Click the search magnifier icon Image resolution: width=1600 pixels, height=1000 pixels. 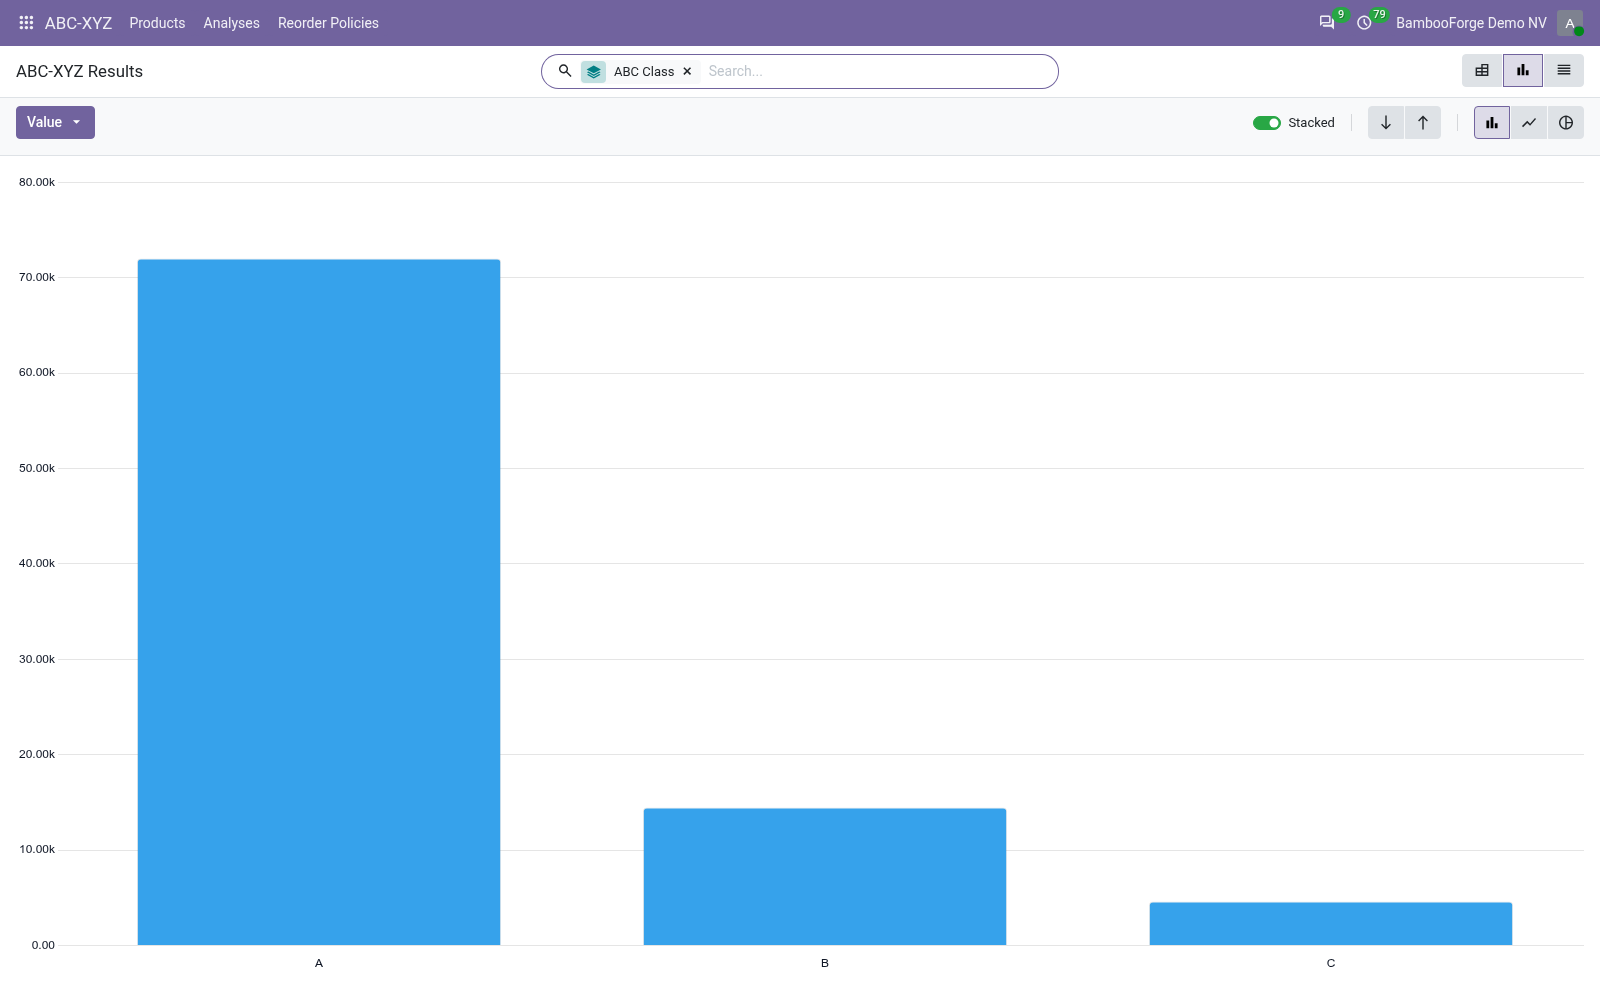pyautogui.click(x=565, y=71)
